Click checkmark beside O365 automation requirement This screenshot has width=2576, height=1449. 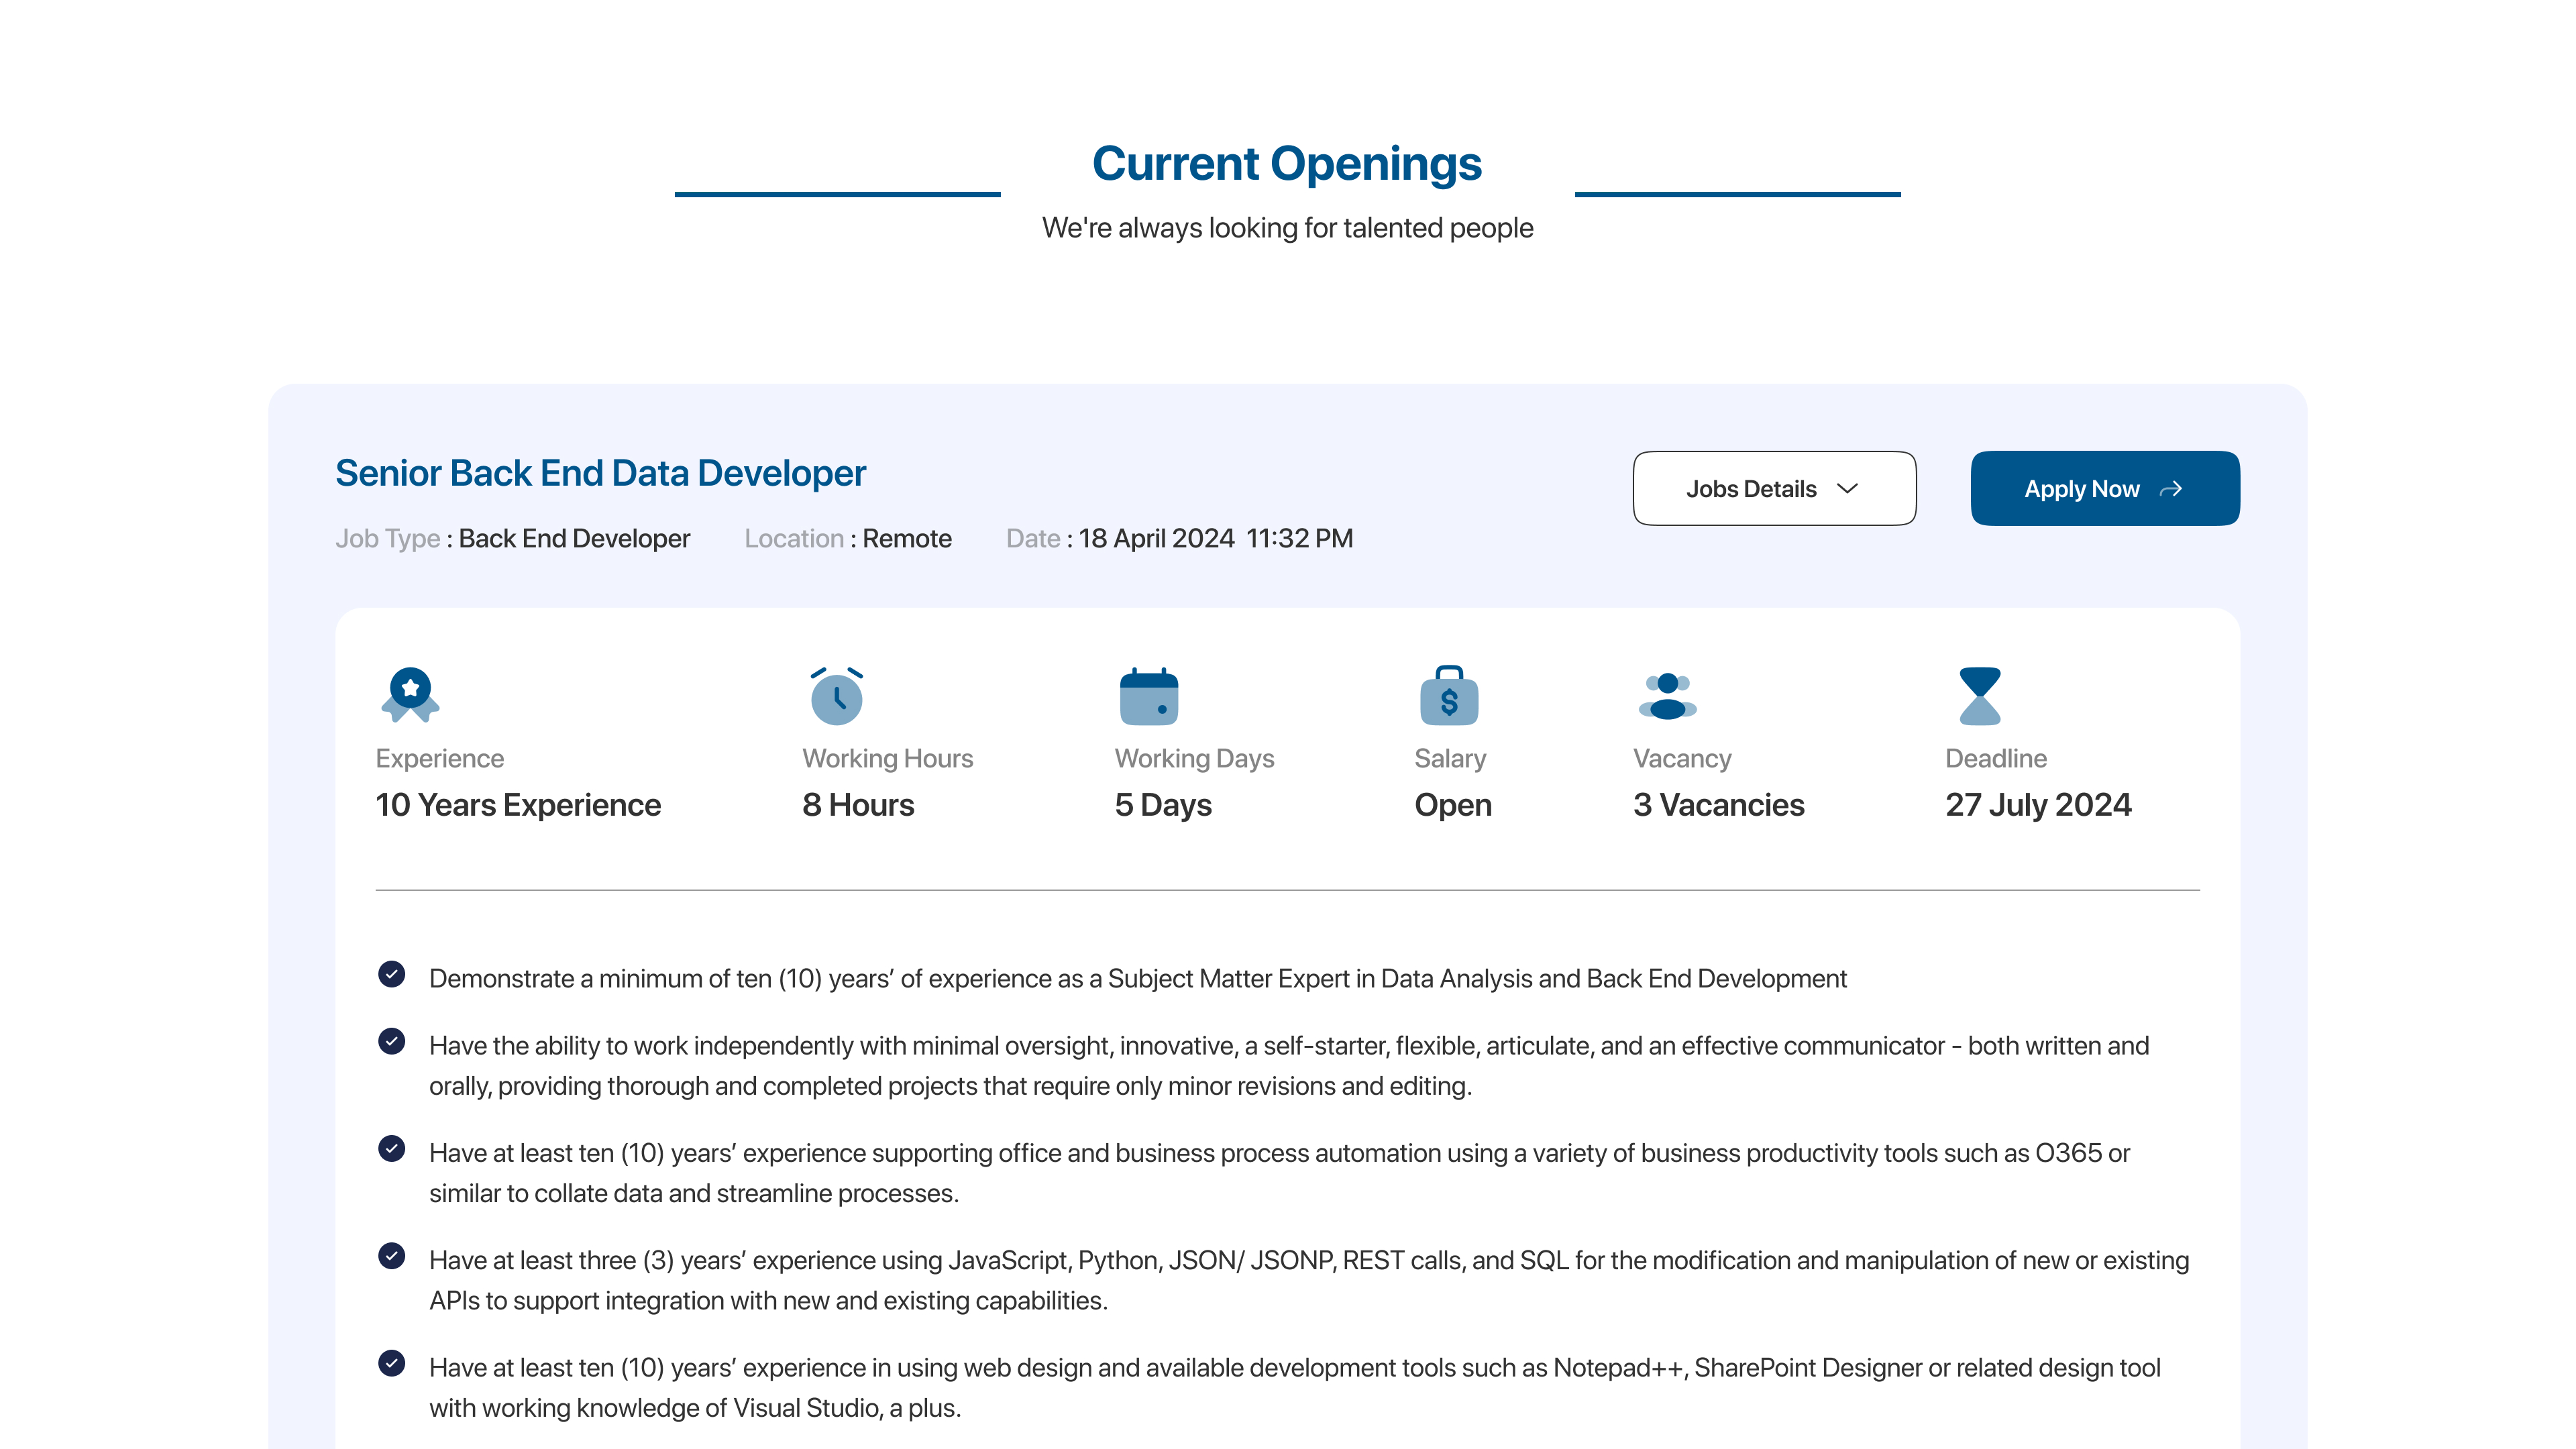[x=392, y=1148]
